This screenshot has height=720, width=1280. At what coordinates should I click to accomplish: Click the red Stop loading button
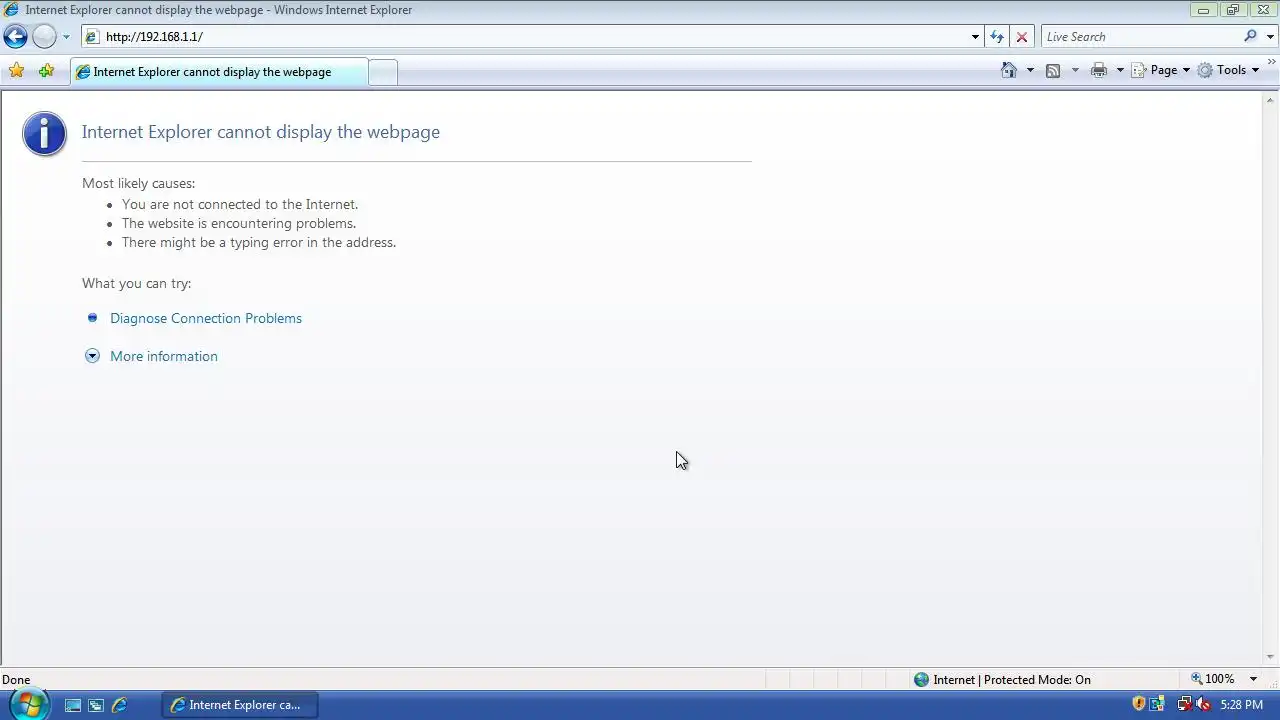(1022, 37)
